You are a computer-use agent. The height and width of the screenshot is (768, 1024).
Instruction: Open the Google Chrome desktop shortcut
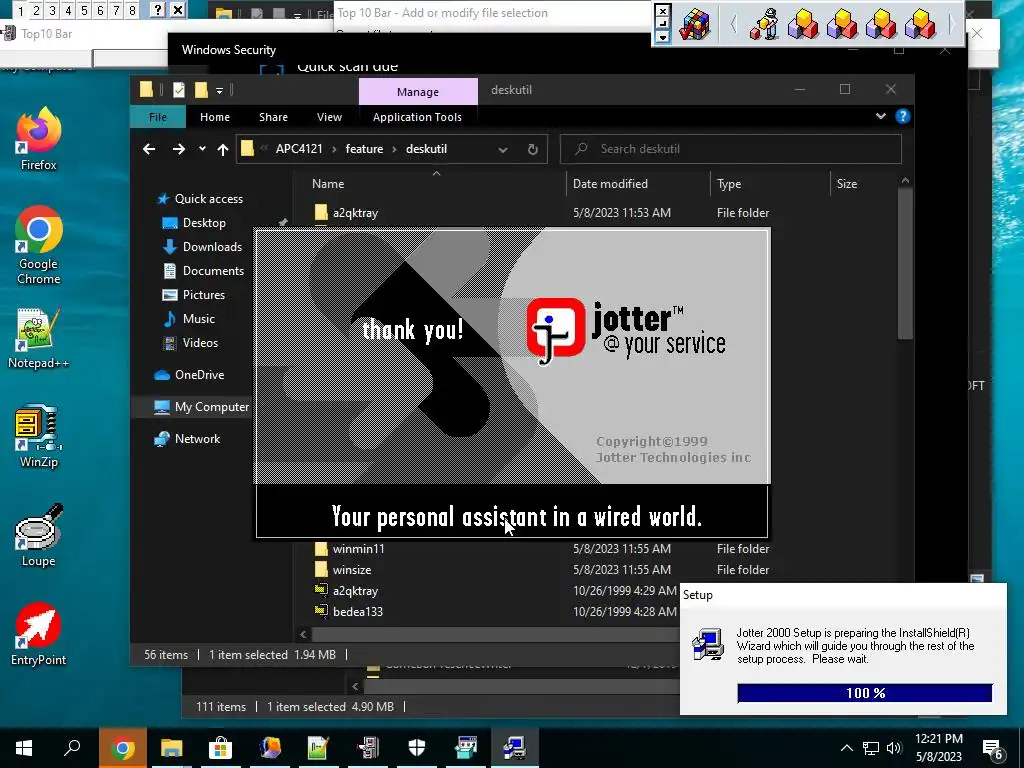(x=39, y=246)
